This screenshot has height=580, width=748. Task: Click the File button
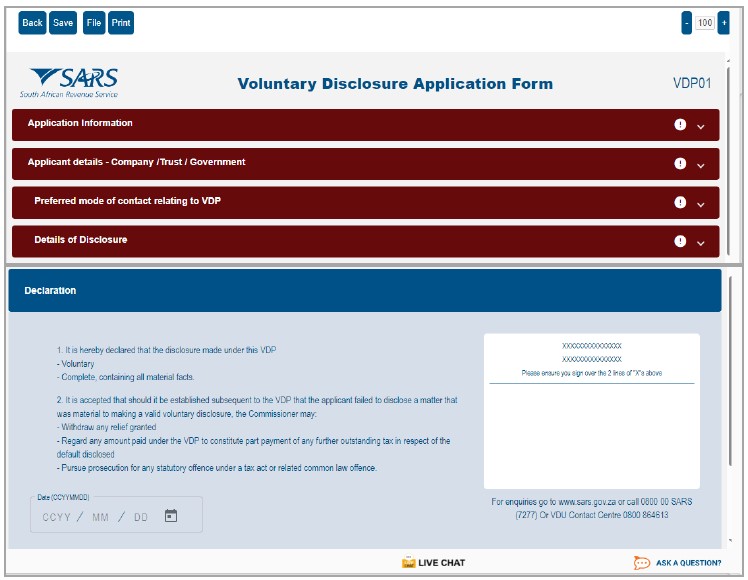(94, 23)
